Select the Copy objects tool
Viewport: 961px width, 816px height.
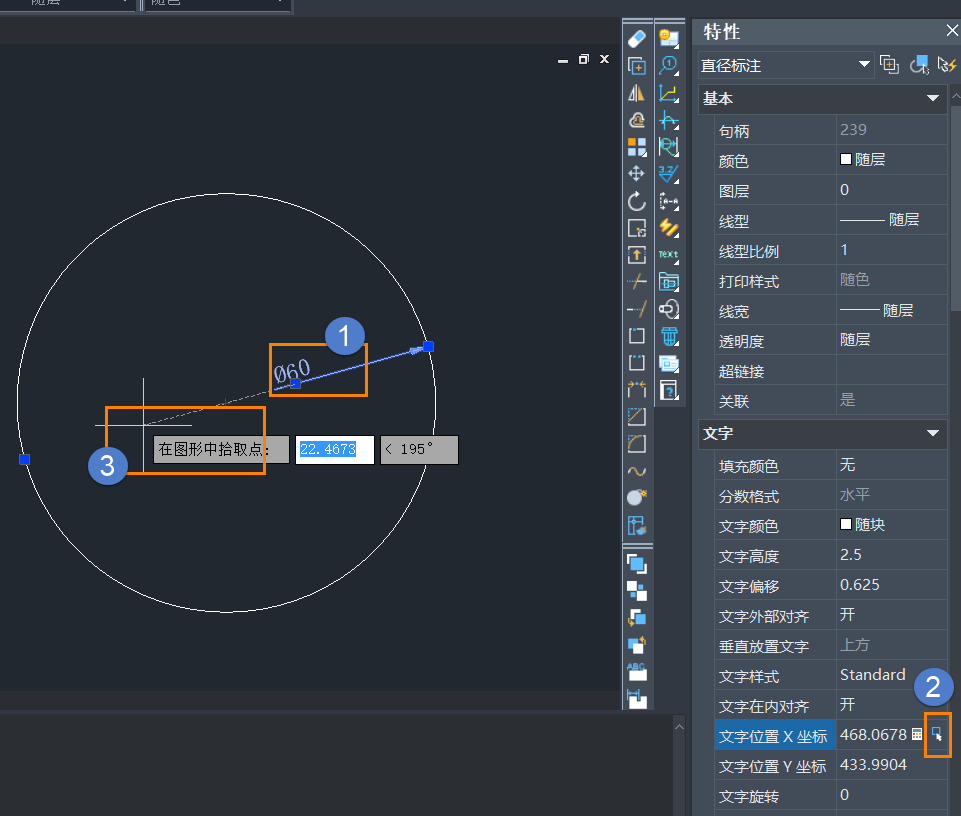pyautogui.click(x=637, y=66)
